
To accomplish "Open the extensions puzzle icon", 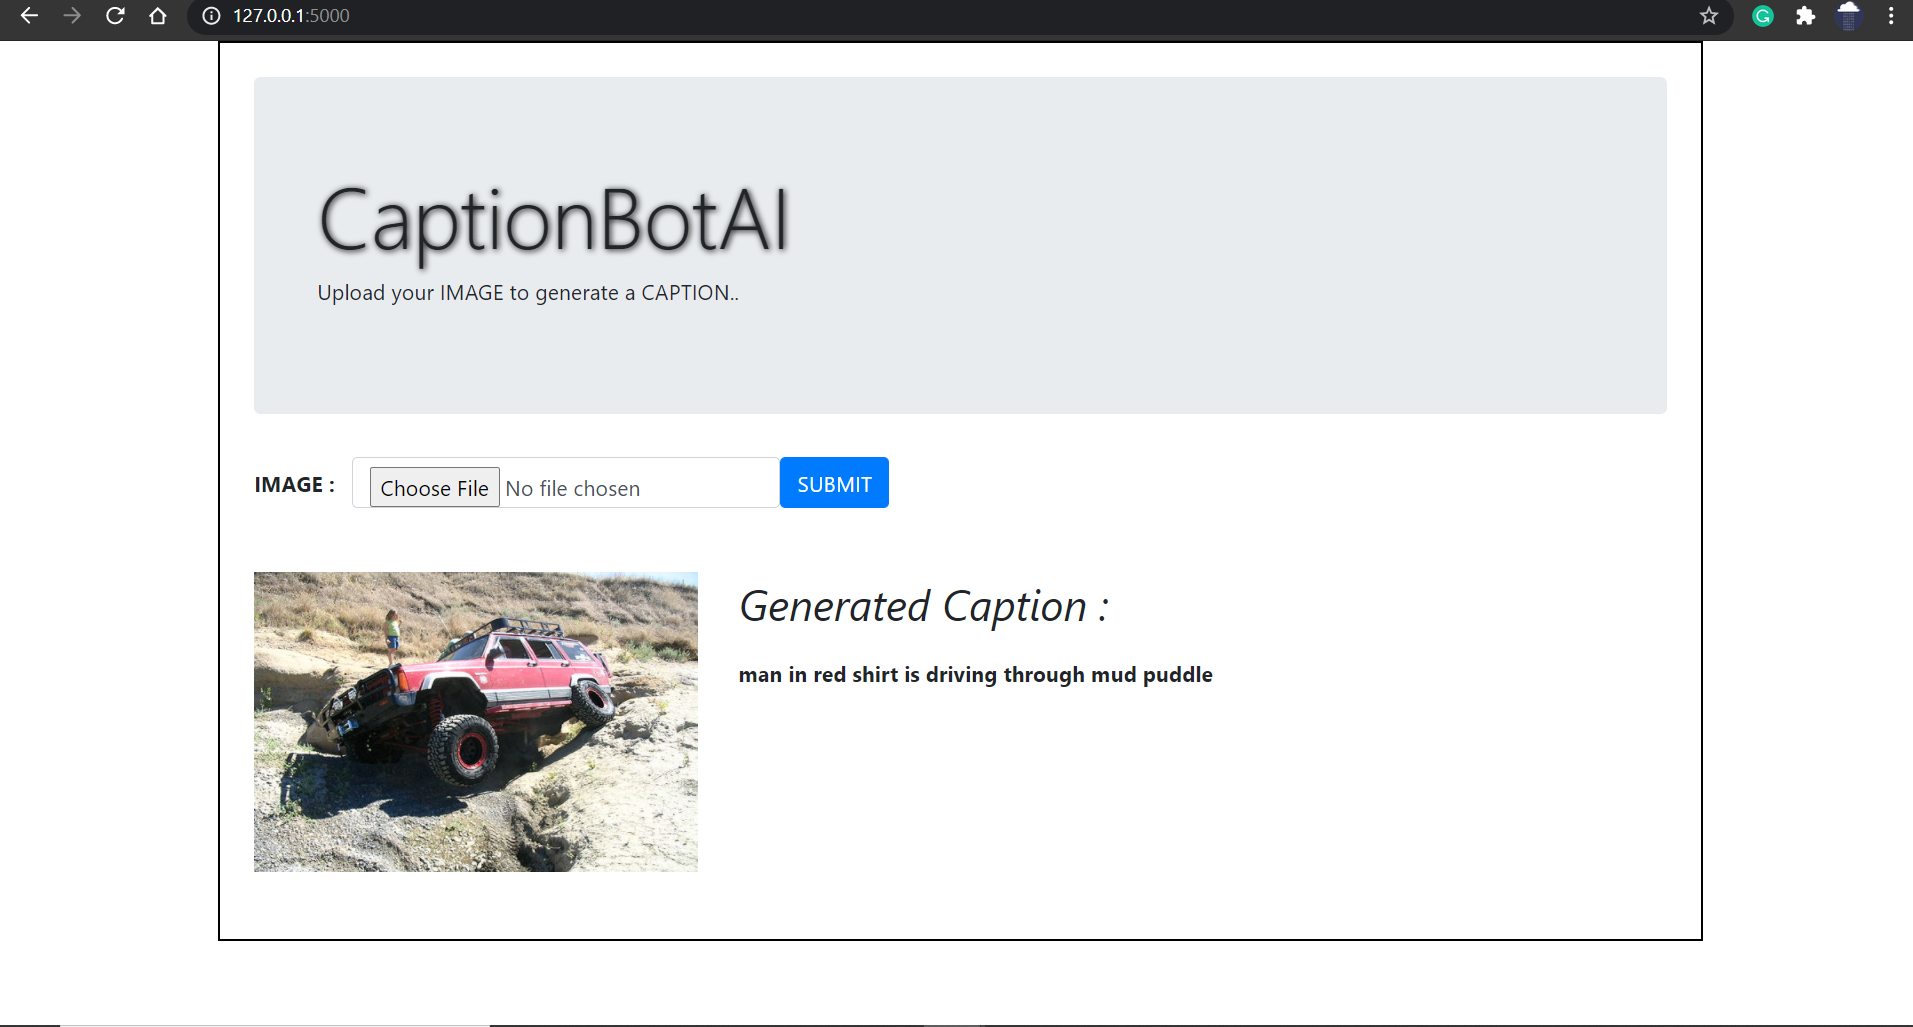I will click(1806, 16).
